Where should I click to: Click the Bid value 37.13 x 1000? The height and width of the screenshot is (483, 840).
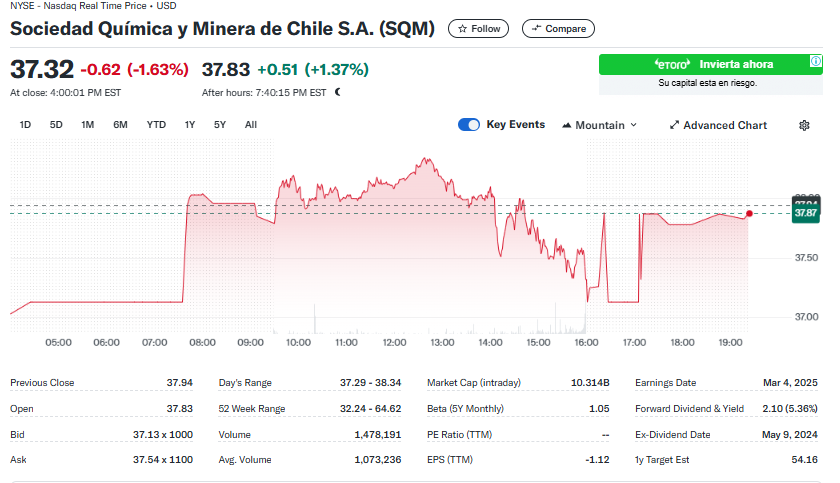[163, 434]
